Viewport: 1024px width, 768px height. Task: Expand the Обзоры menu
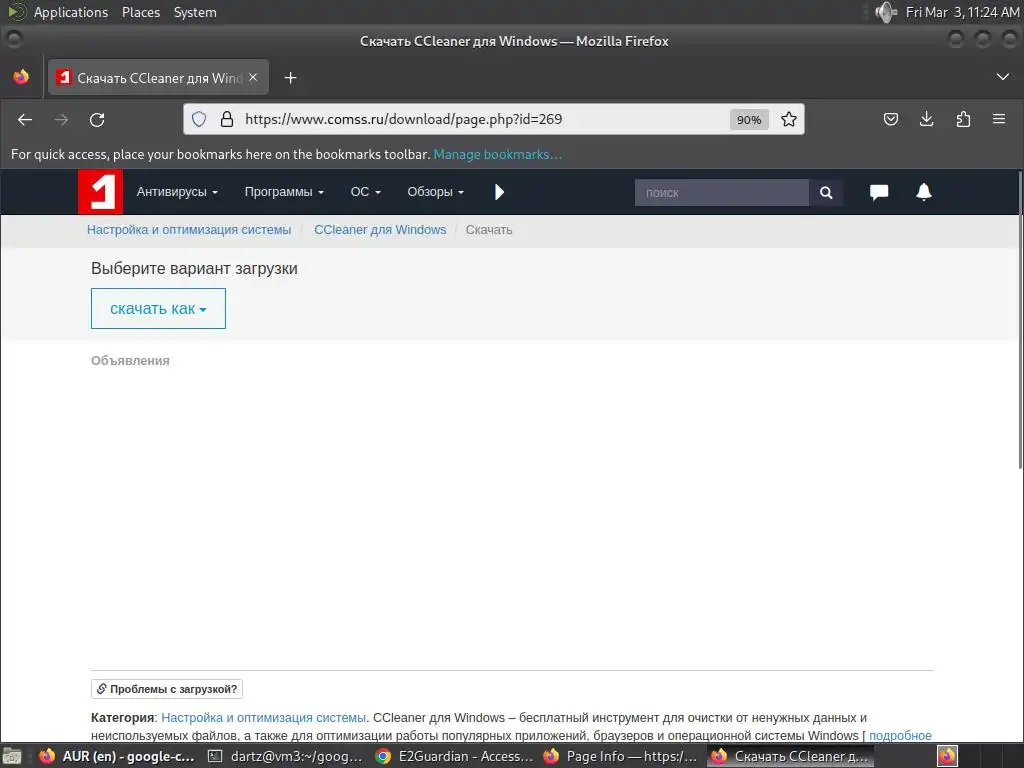[436, 192]
